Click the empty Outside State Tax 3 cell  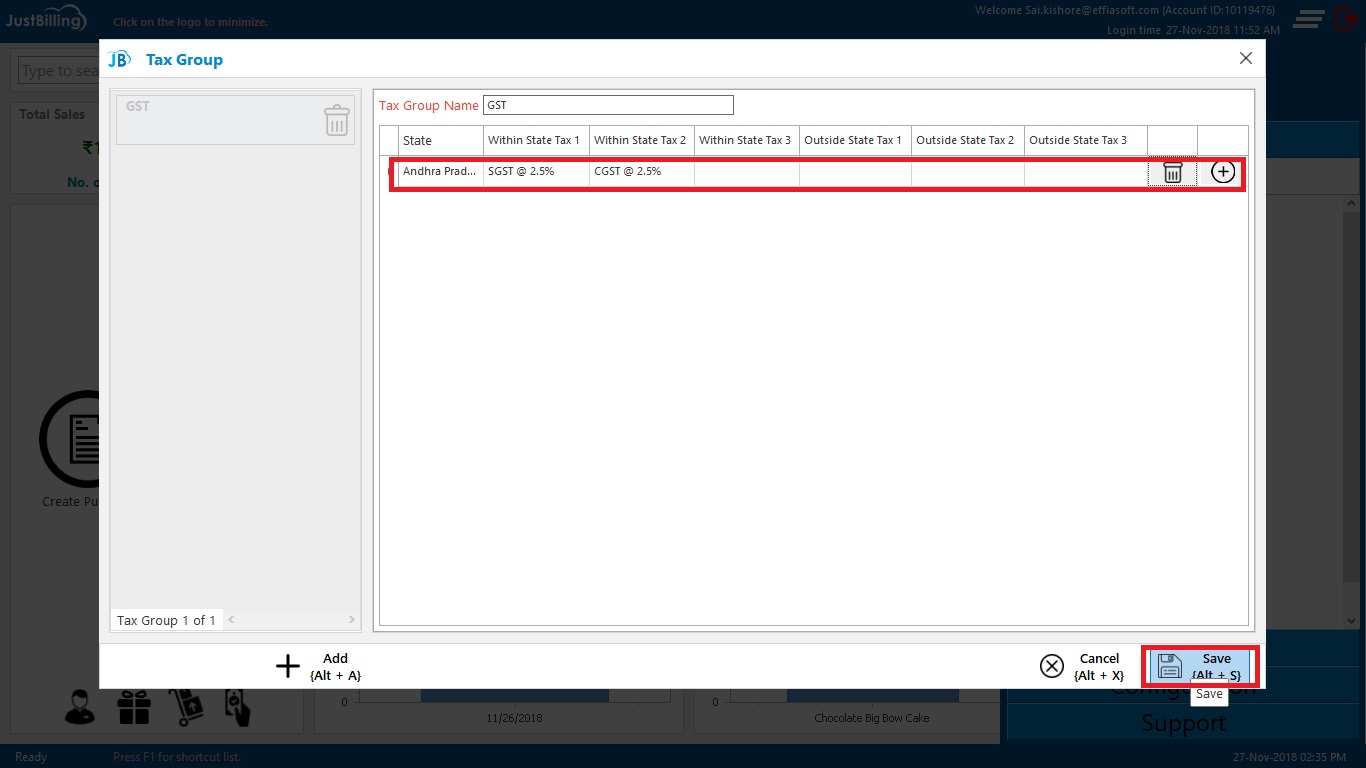1086,172
